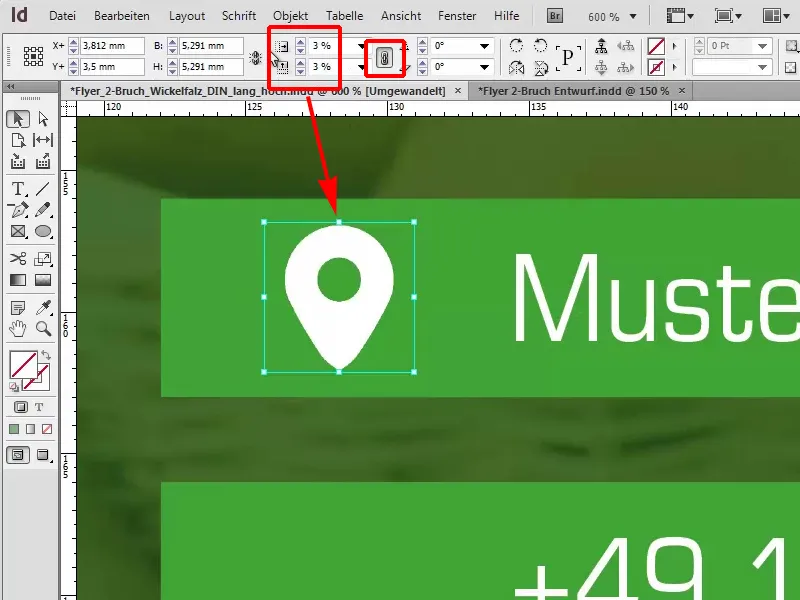Open the Objekt menu
This screenshot has width=800, height=600.
290,16
